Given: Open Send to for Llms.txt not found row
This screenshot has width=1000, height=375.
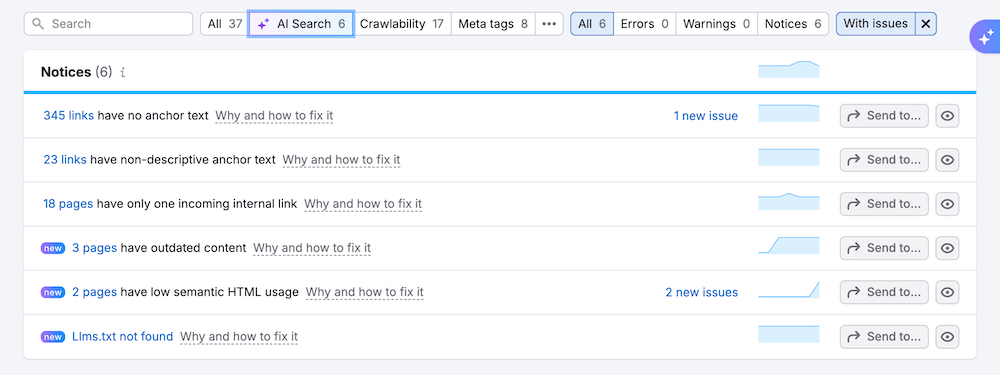Looking at the screenshot, I should (884, 337).
